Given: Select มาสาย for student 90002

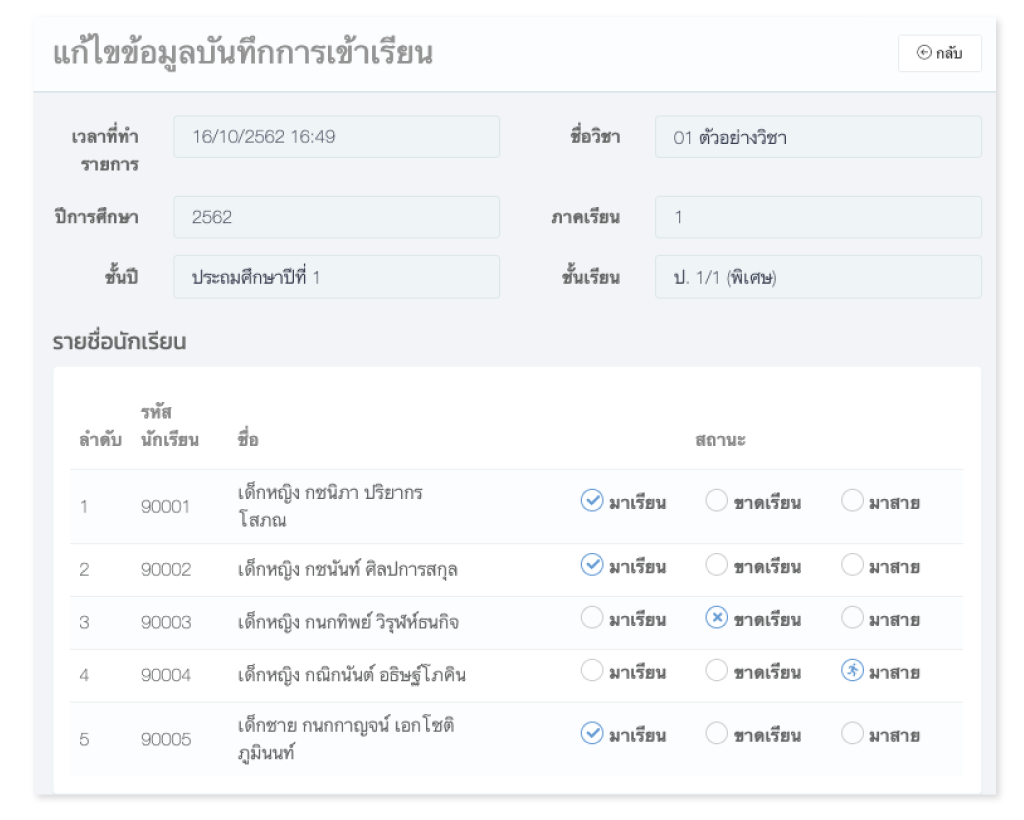Looking at the screenshot, I should pos(851,566).
